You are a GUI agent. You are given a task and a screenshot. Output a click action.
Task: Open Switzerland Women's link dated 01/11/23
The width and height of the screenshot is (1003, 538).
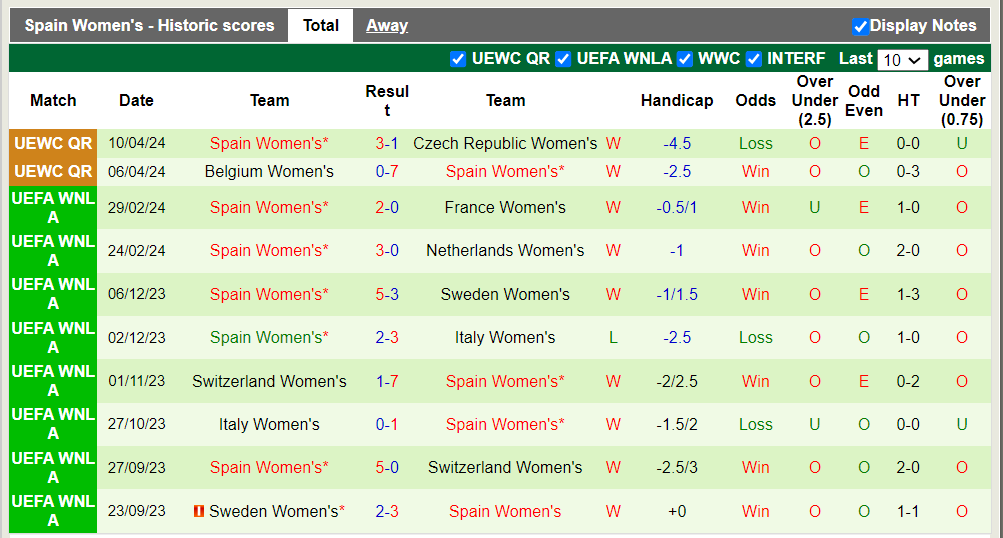tap(269, 382)
